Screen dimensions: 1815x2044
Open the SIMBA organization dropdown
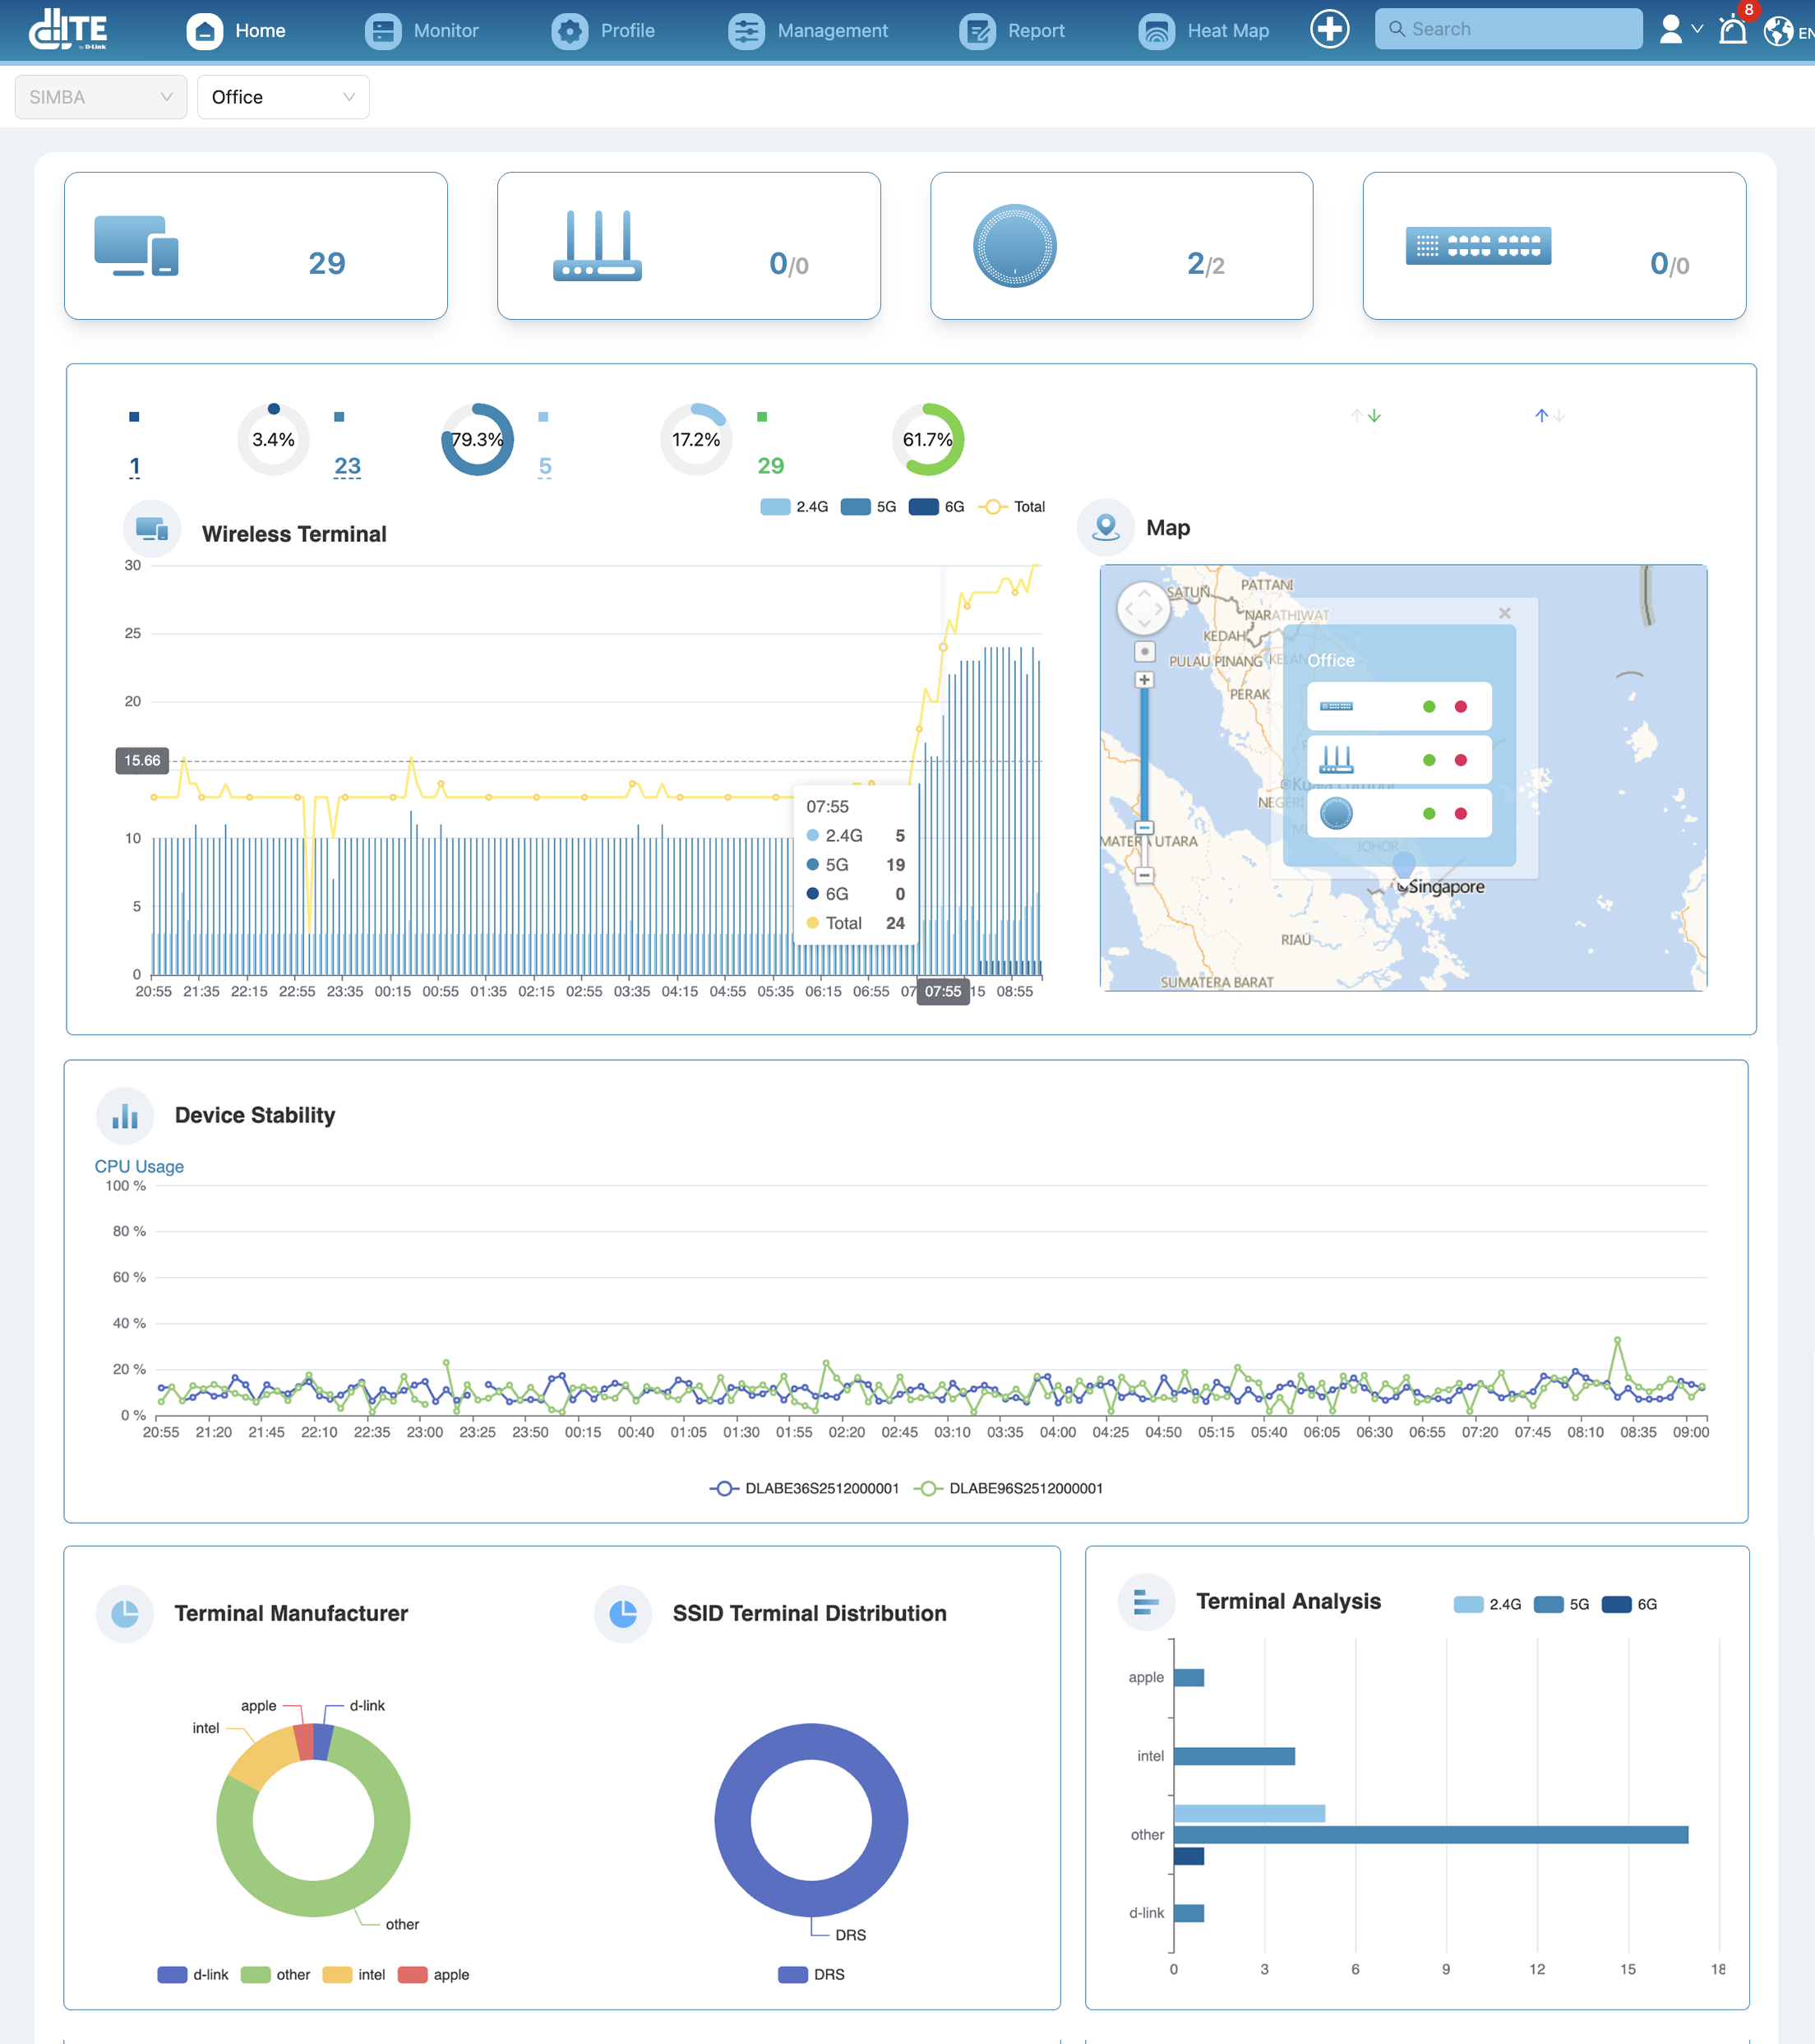coord(101,97)
